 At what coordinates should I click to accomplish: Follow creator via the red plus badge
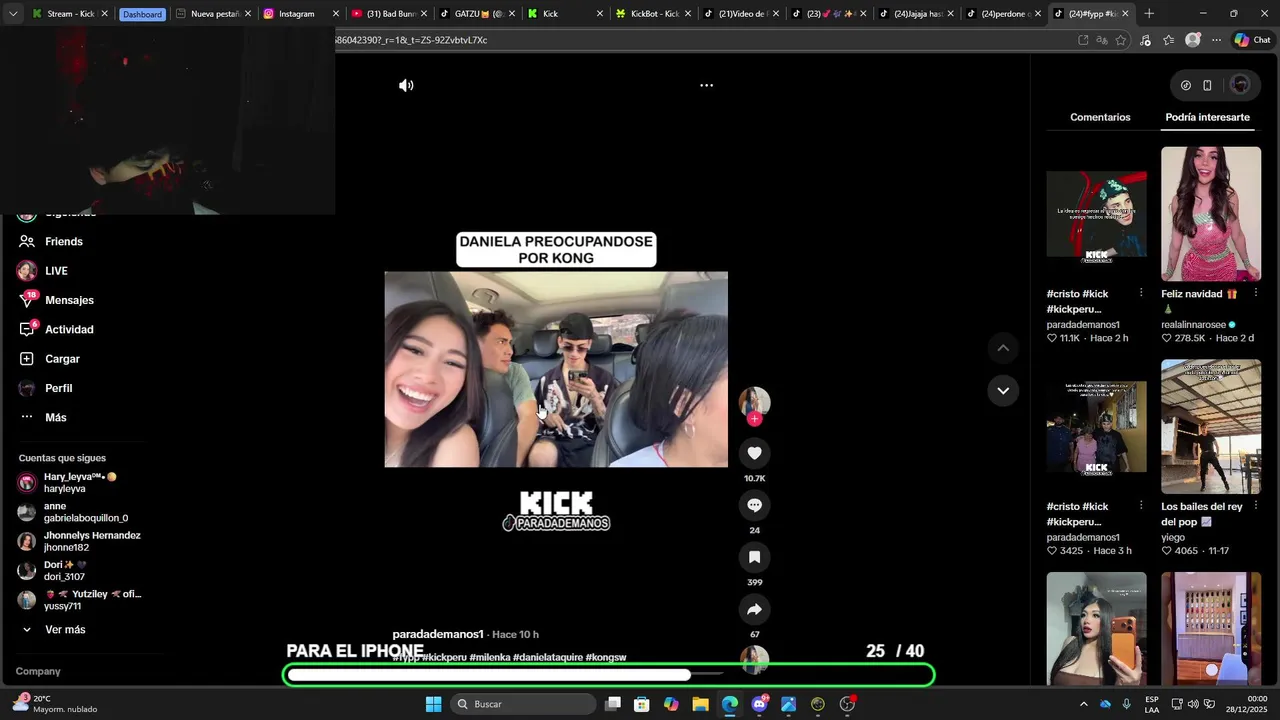coord(754,419)
